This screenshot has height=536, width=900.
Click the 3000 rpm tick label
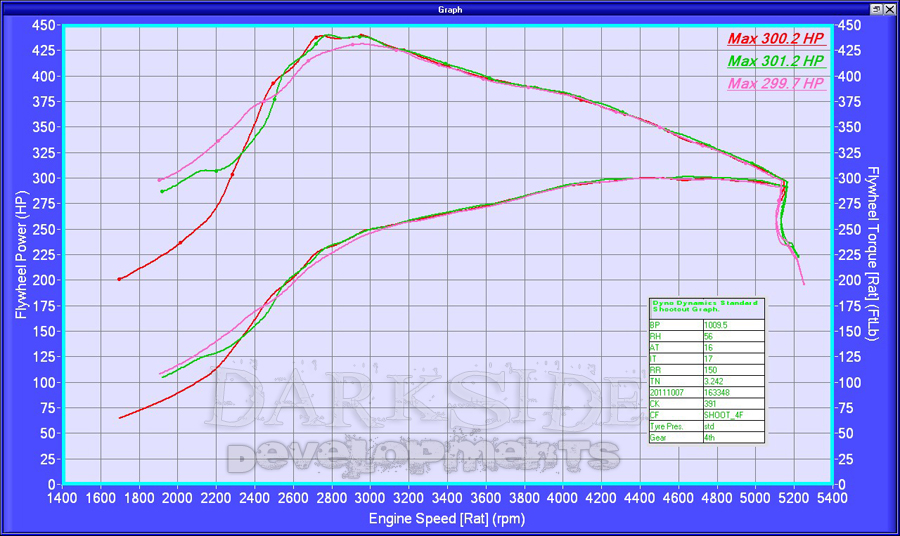[x=370, y=498]
